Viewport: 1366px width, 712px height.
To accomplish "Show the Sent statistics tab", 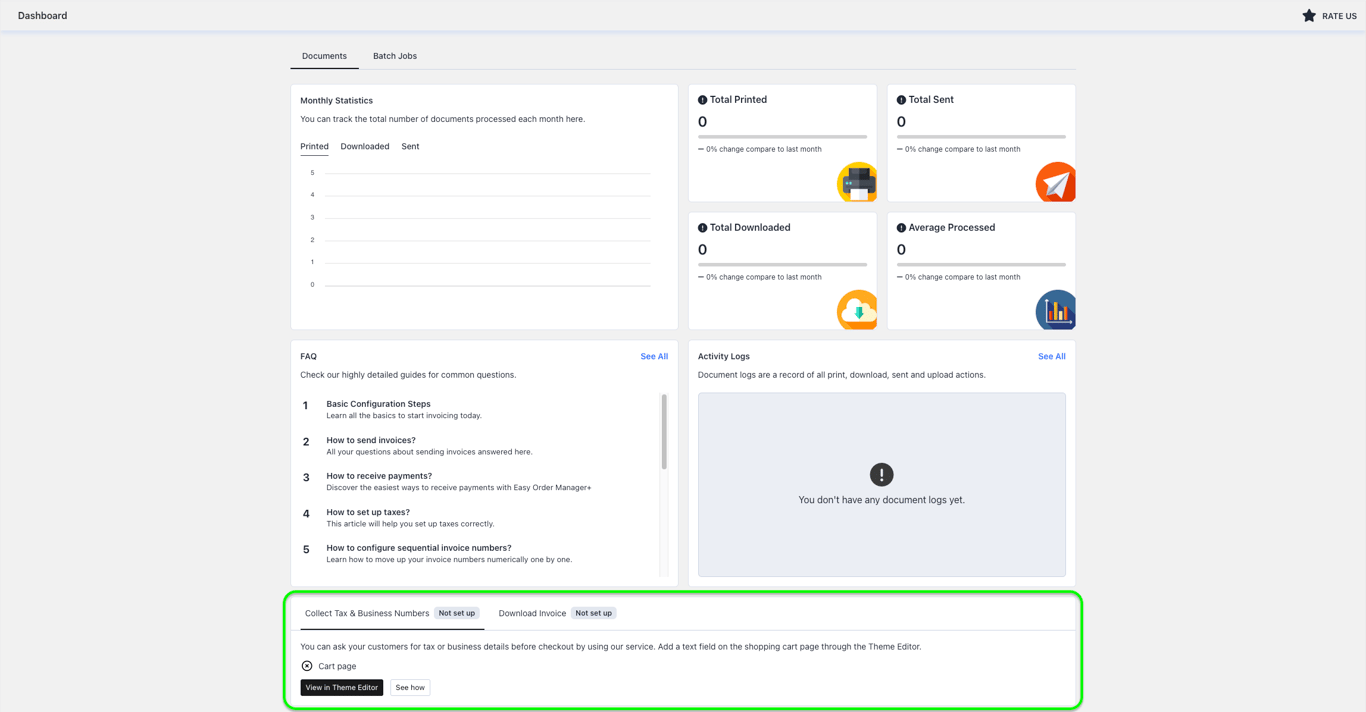I will [410, 146].
